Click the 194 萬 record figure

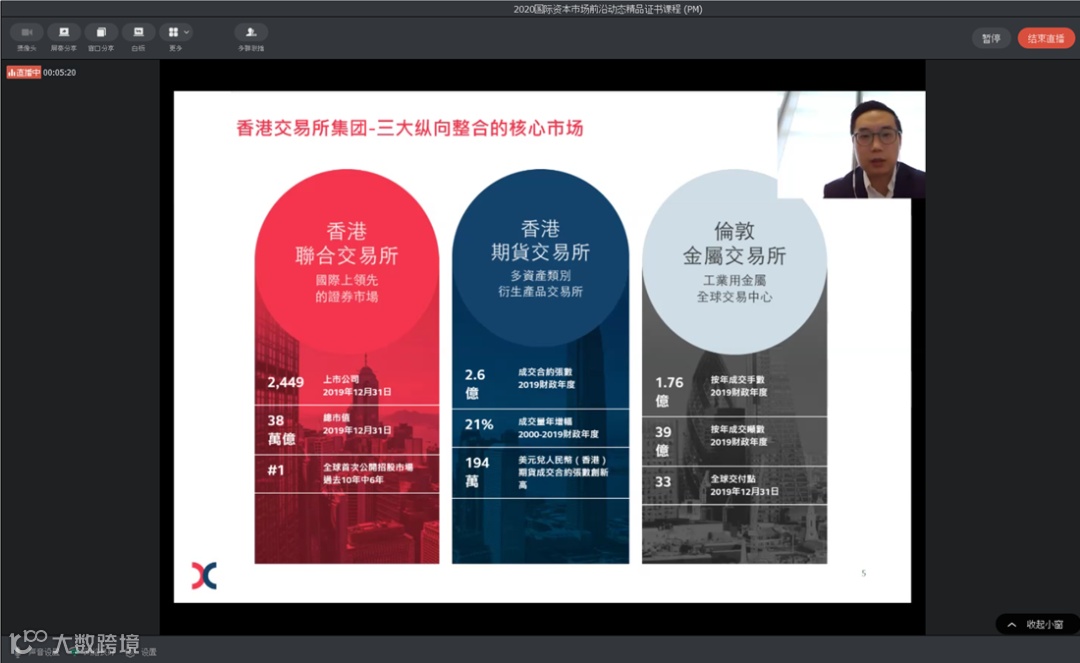coord(477,472)
